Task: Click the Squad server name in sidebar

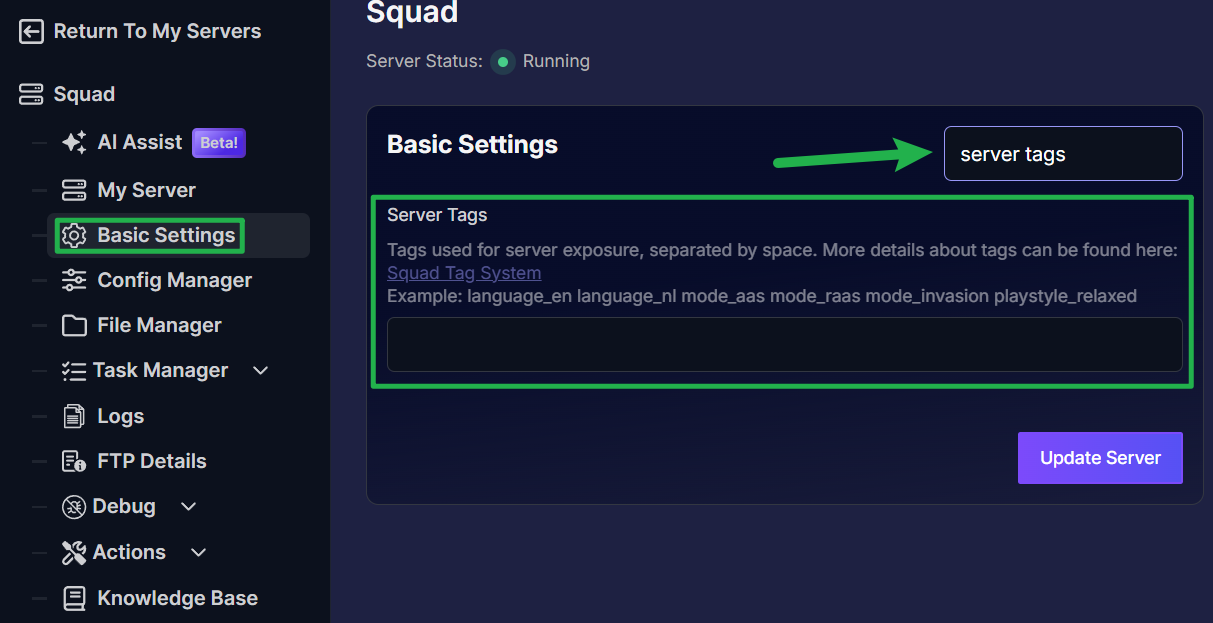Action: tap(84, 94)
